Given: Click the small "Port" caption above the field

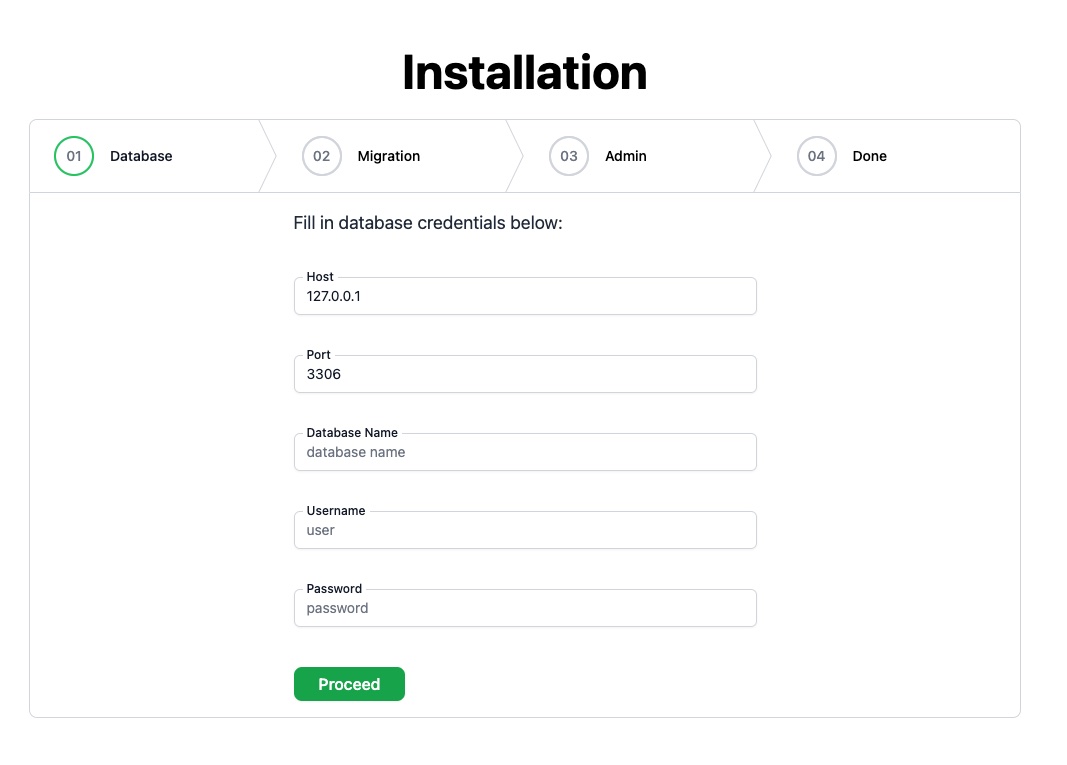Looking at the screenshot, I should pyautogui.click(x=318, y=355).
